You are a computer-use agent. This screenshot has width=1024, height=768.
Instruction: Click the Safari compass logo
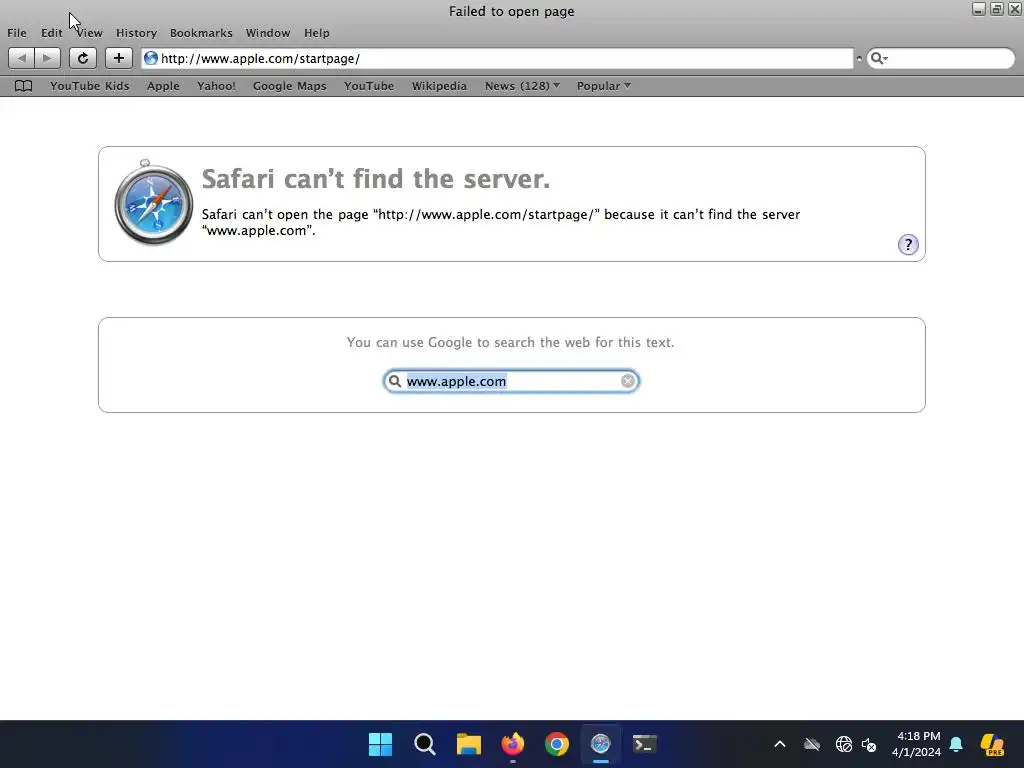(x=153, y=202)
